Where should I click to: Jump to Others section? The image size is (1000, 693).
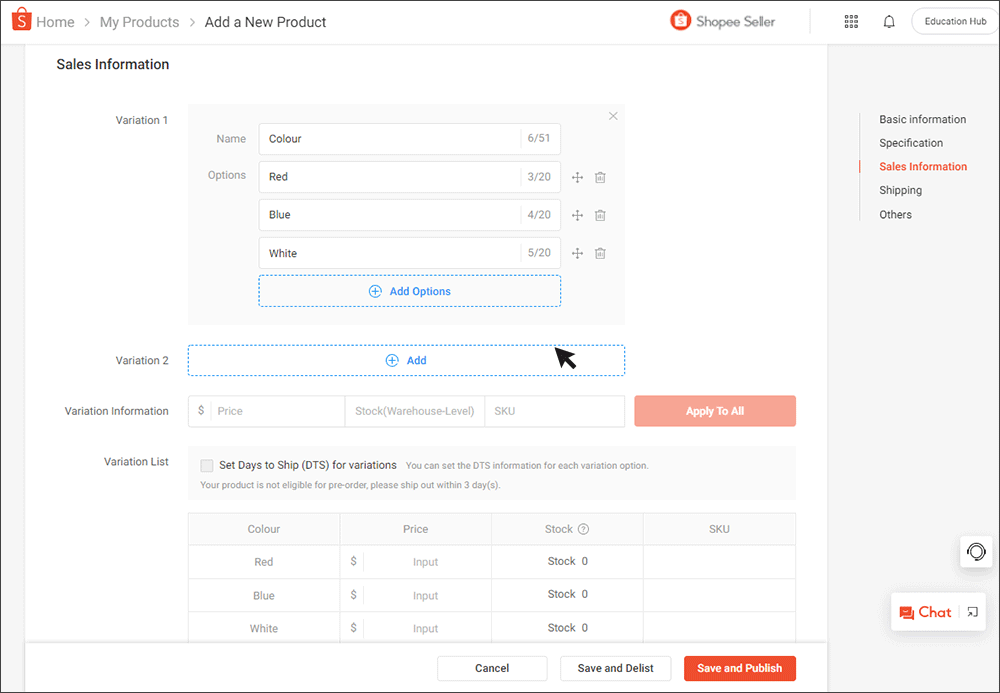tap(895, 214)
